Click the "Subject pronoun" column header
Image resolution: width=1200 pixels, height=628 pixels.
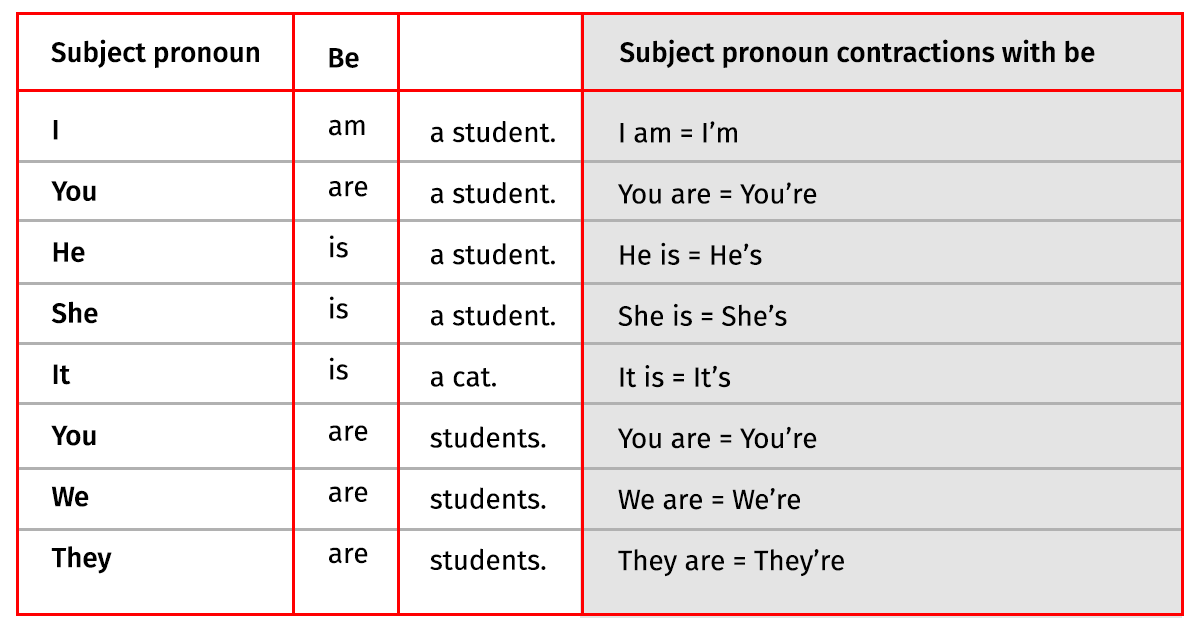(x=155, y=53)
